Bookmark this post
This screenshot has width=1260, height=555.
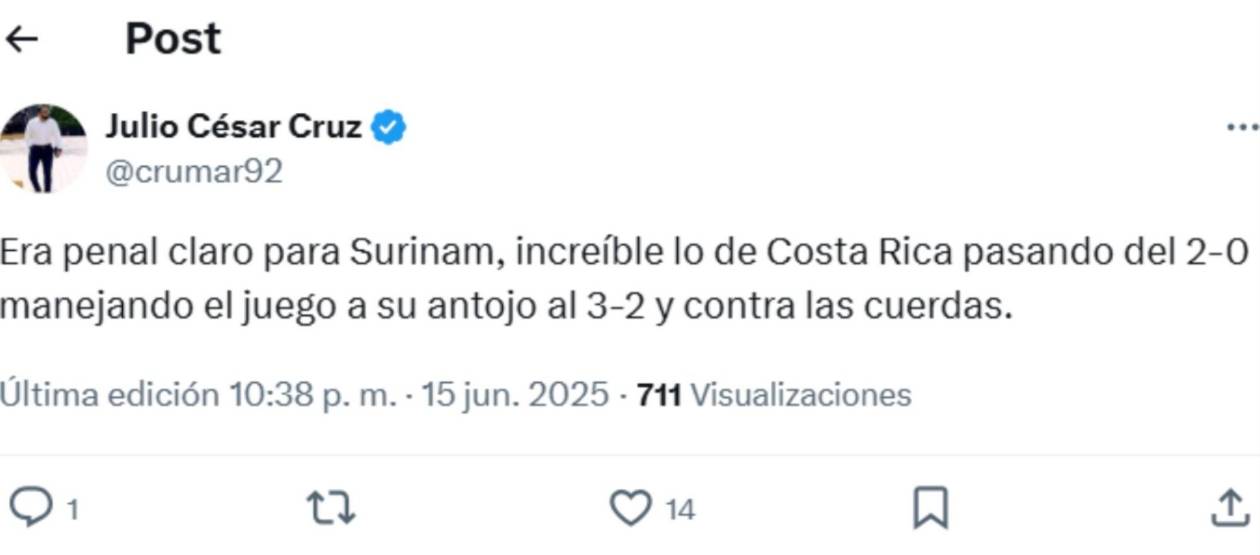(930, 509)
